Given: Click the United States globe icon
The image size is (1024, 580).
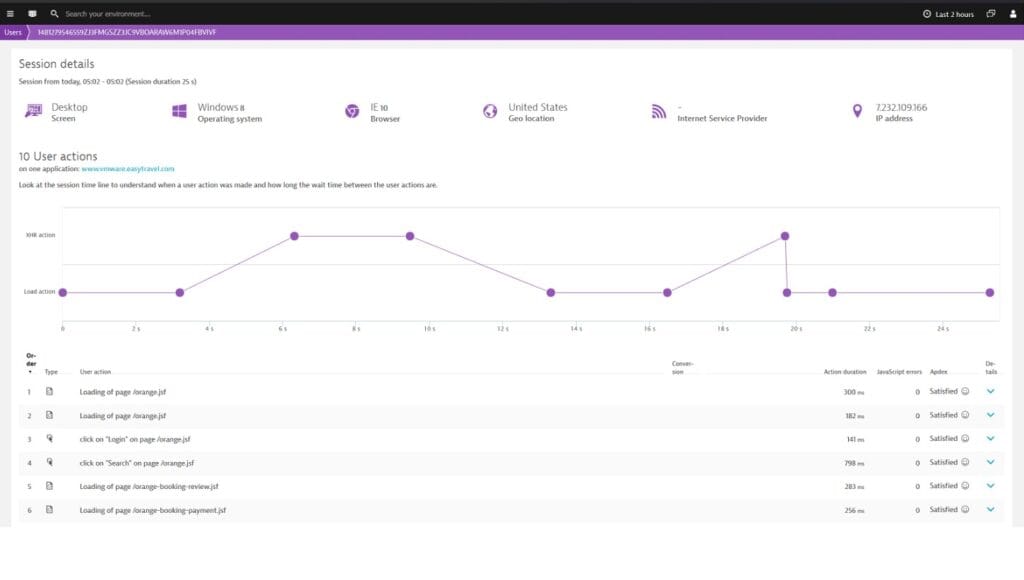Looking at the screenshot, I should coord(490,112).
